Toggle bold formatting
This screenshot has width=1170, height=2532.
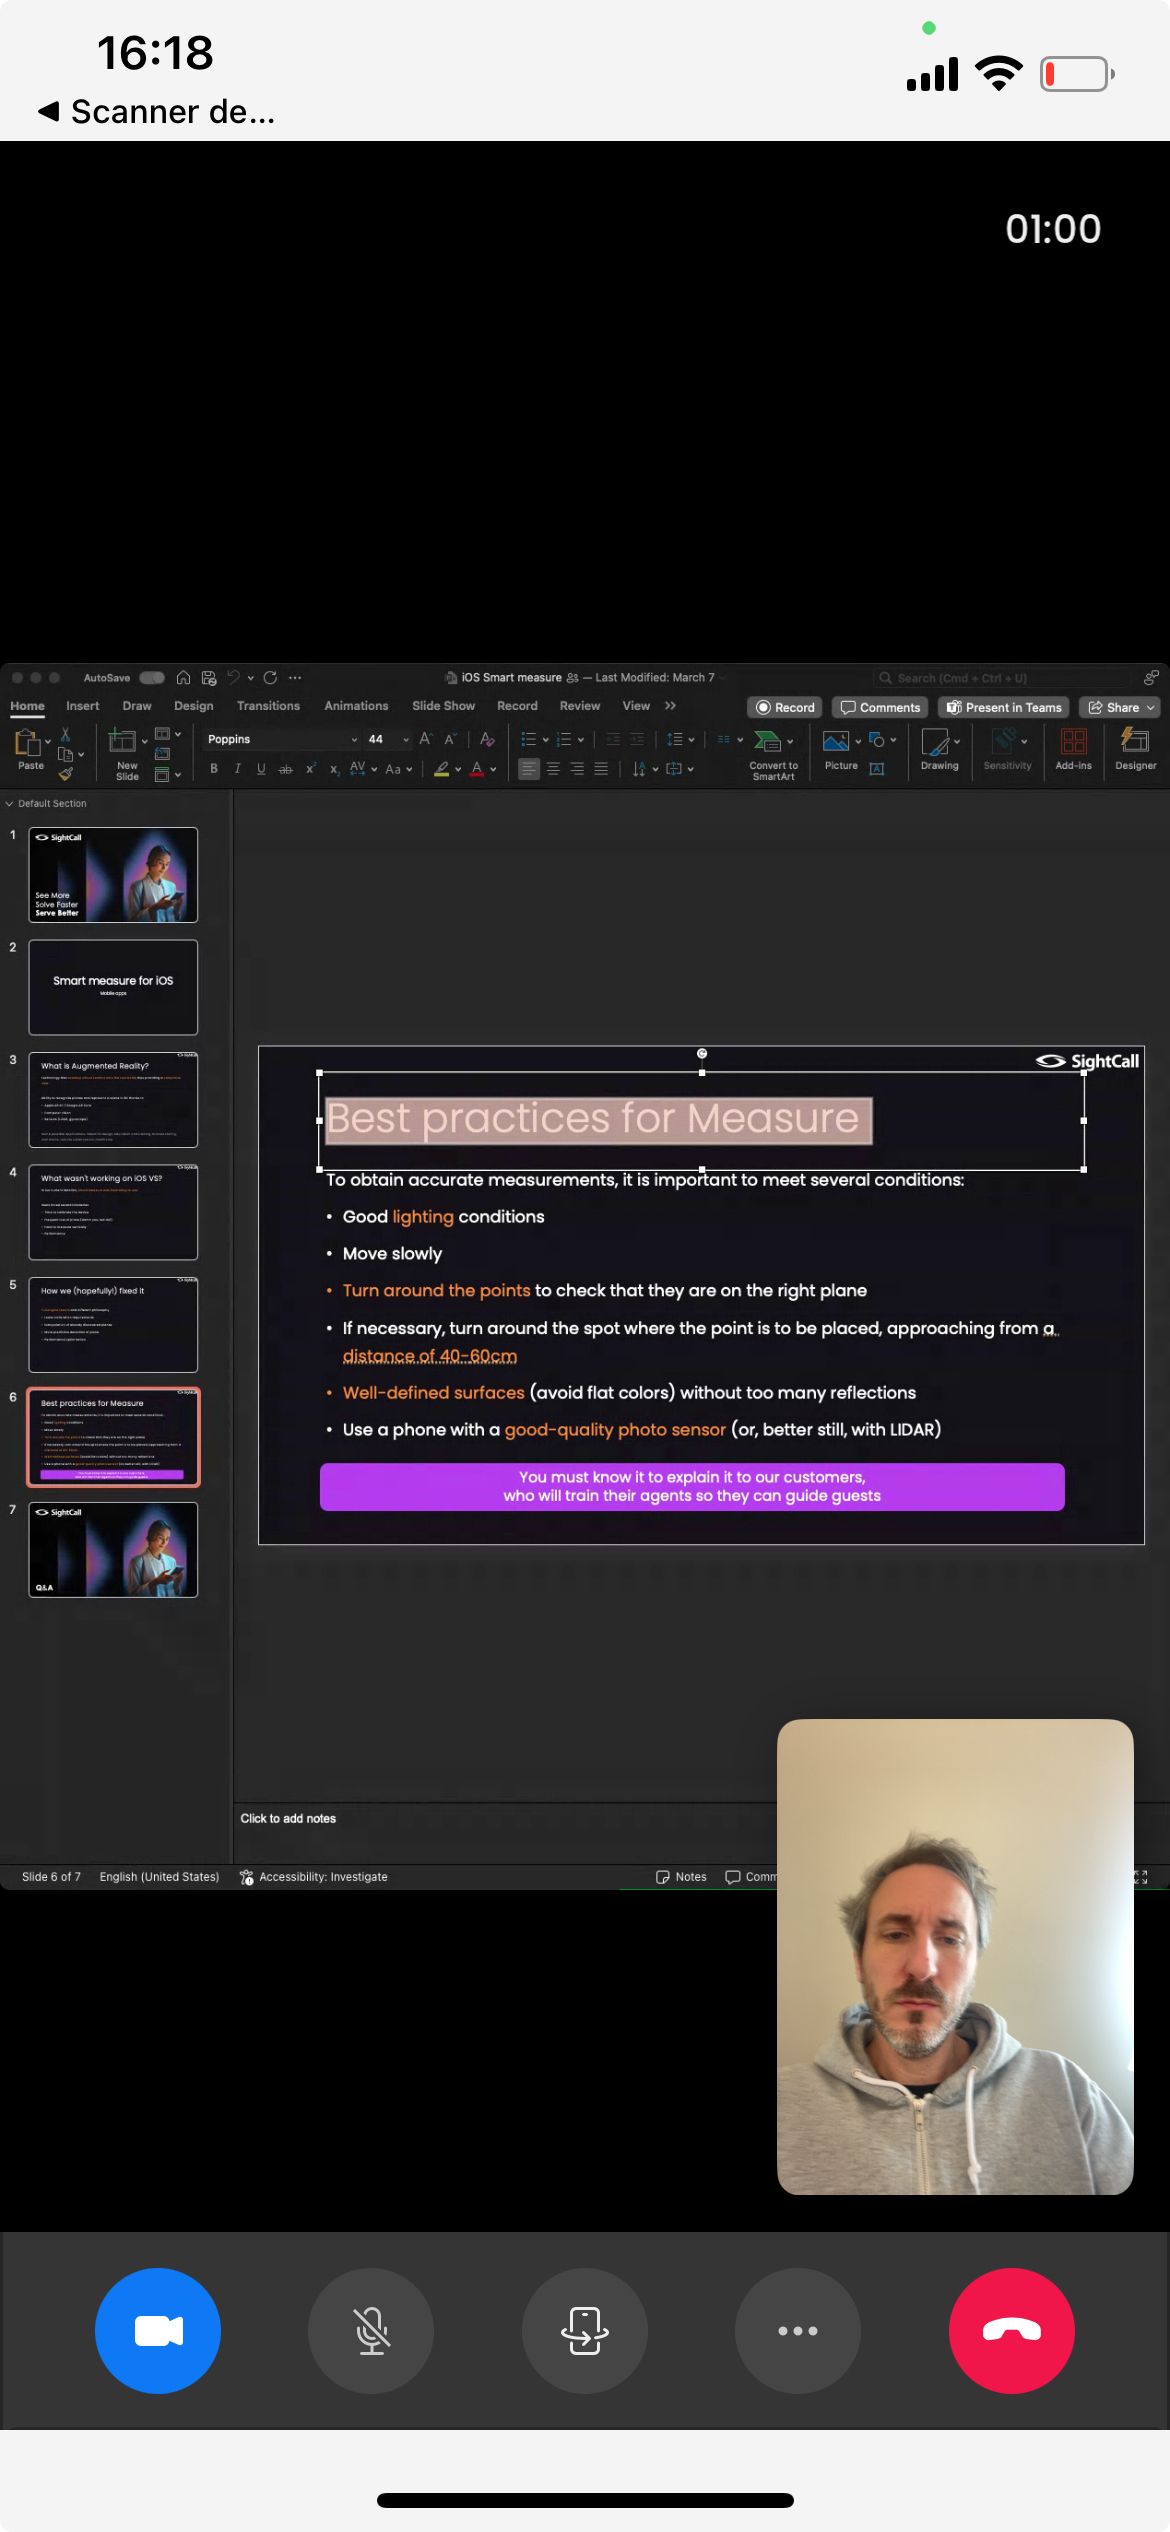213,768
